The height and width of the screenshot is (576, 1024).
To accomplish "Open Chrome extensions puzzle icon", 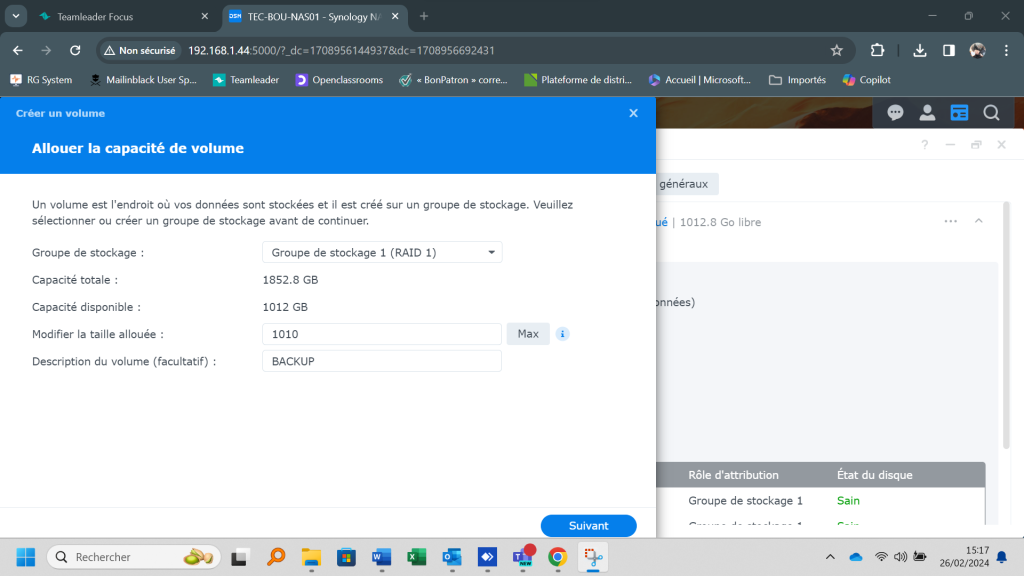I will click(877, 50).
